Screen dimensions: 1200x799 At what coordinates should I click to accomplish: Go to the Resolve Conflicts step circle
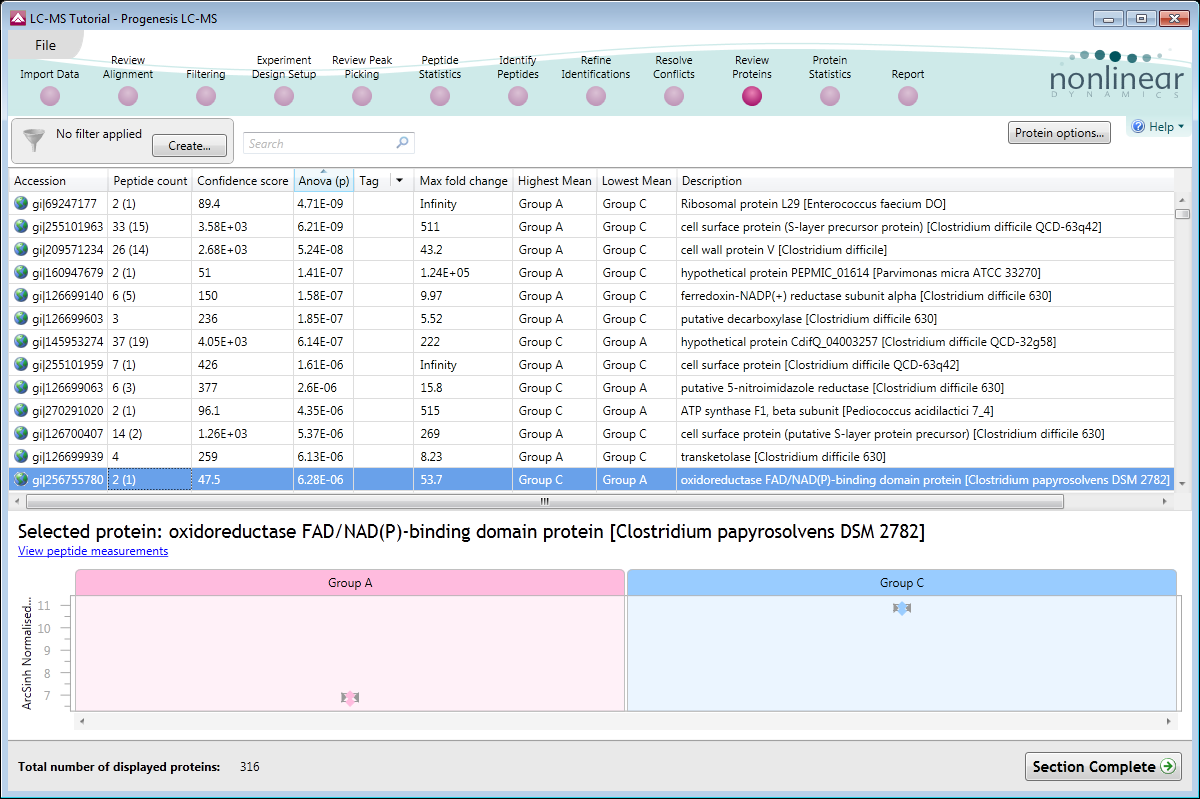[674, 96]
